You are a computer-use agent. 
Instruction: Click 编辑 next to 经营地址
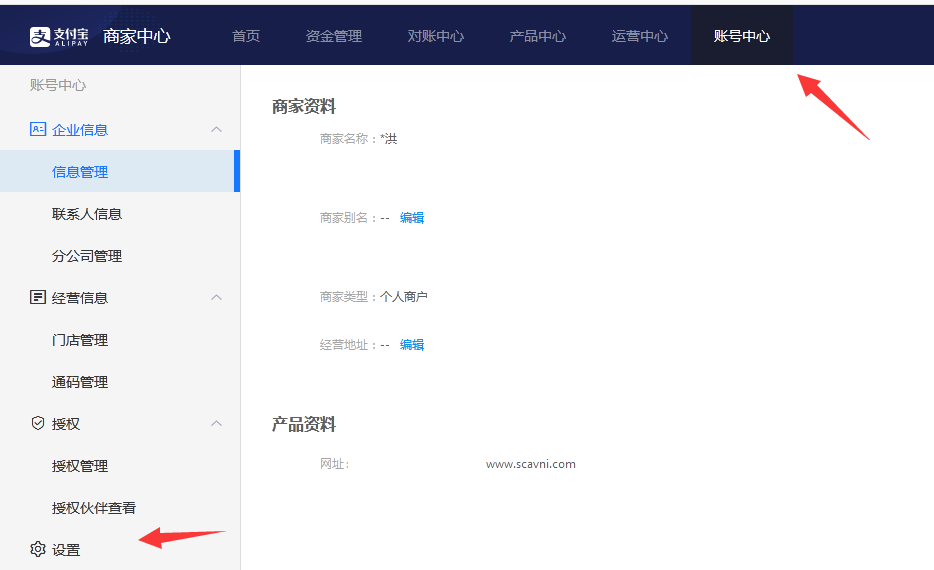coord(412,345)
